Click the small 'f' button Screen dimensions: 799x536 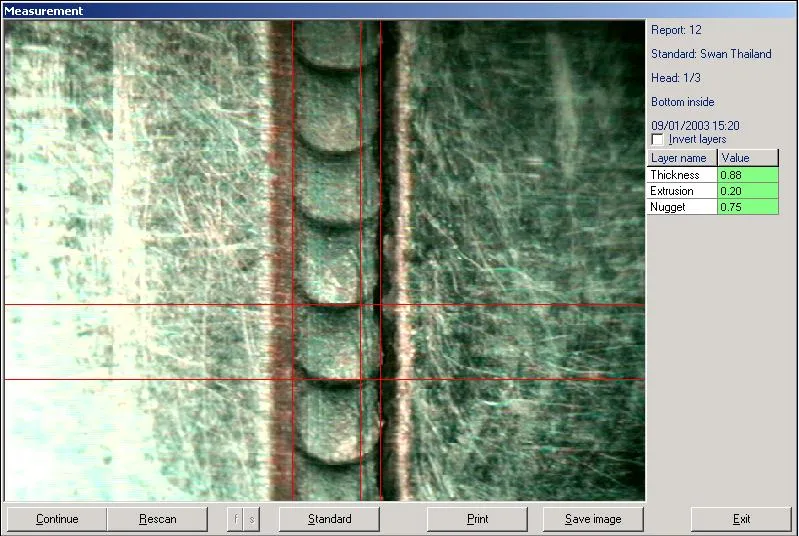(x=235, y=519)
